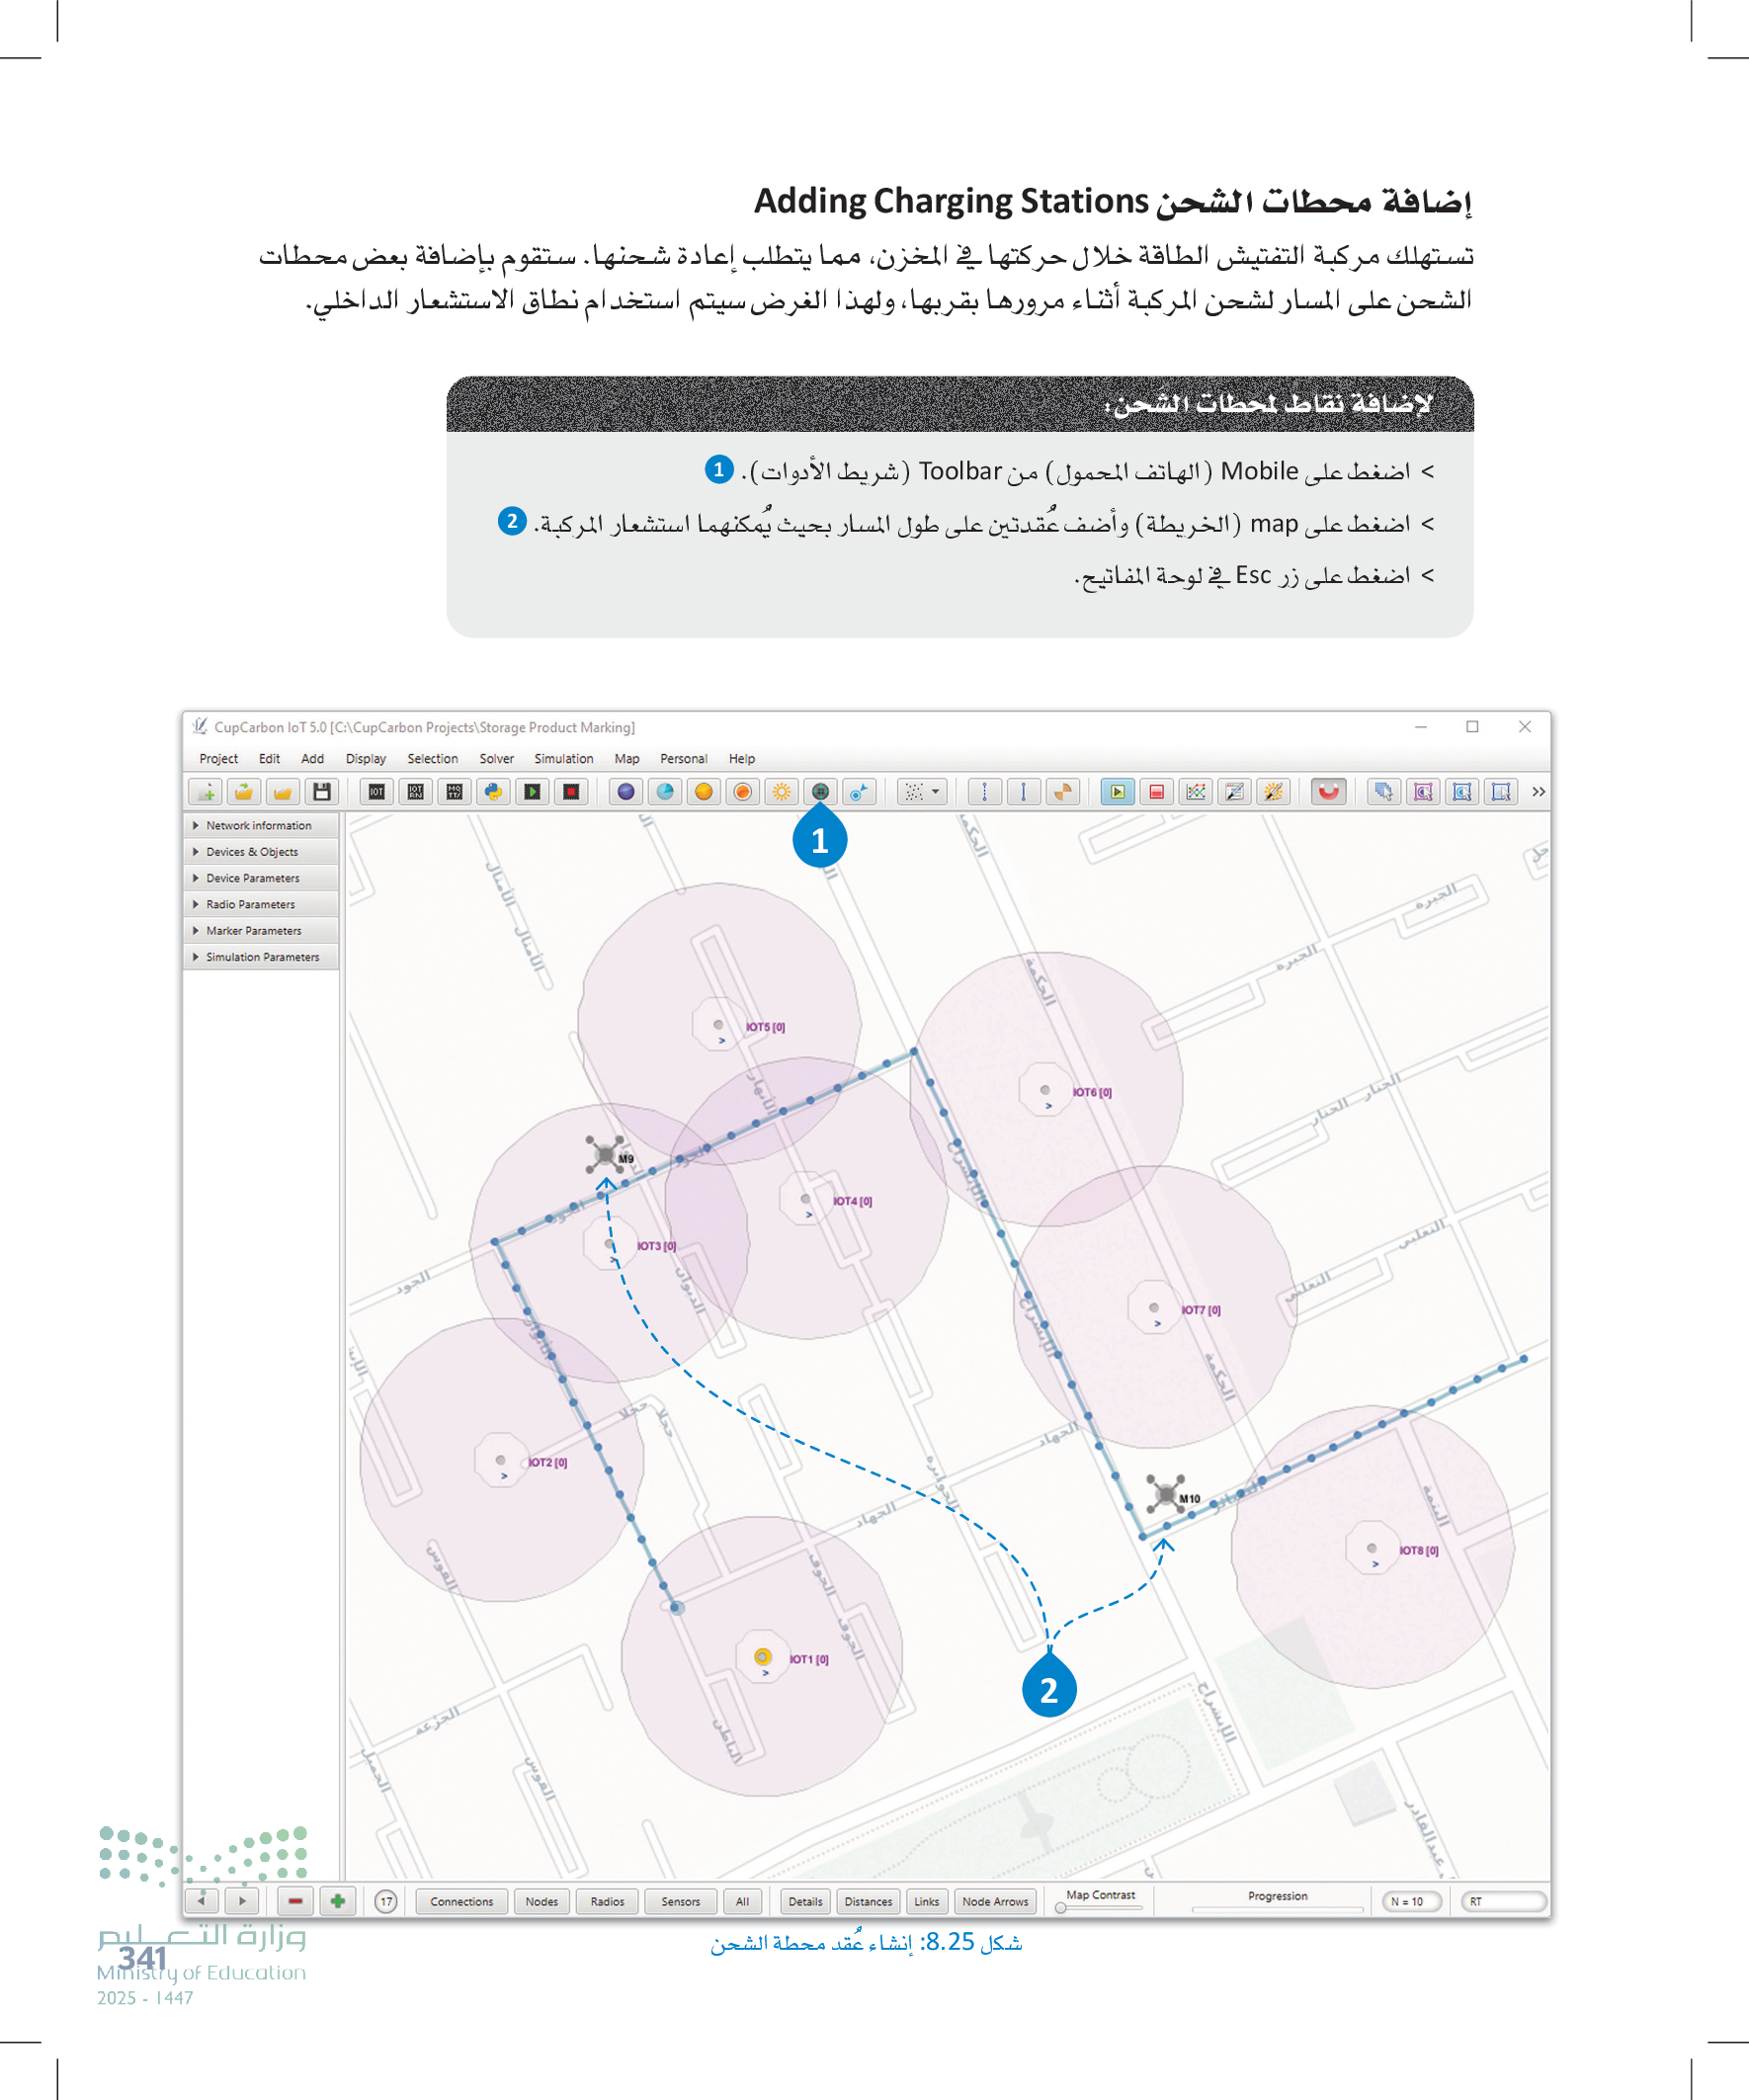This screenshot has width=1749, height=2100.
Task: Click the red minus icon in bottom bar
Action: coord(295,1901)
